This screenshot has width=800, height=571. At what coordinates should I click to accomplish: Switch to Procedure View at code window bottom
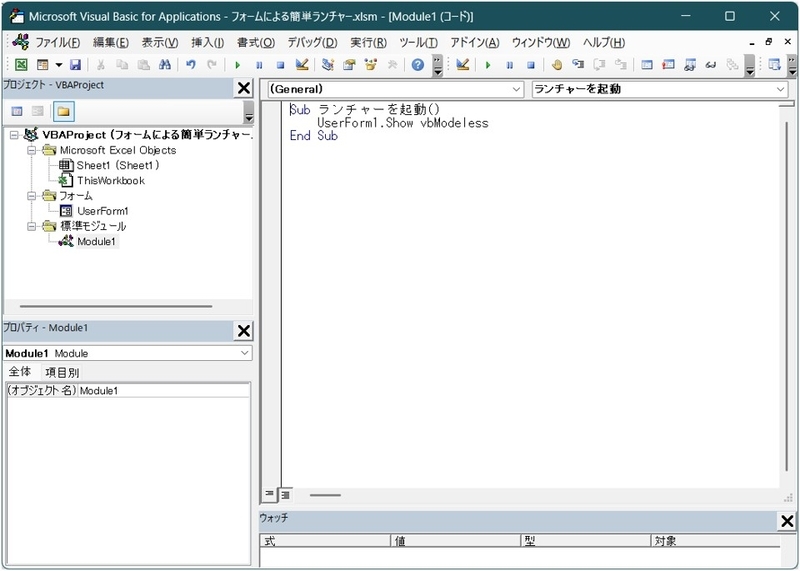[x=269, y=494]
